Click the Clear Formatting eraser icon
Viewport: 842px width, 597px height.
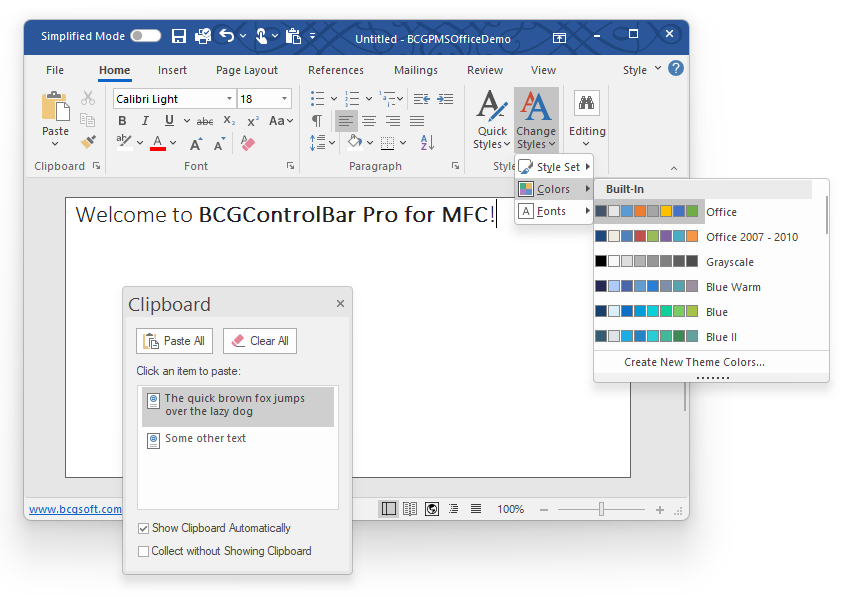tap(248, 143)
